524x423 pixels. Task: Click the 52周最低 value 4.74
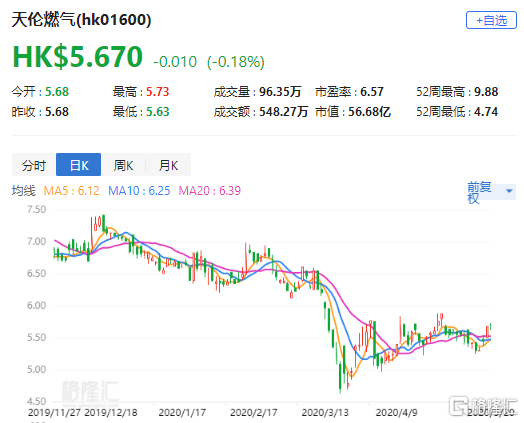(486, 112)
